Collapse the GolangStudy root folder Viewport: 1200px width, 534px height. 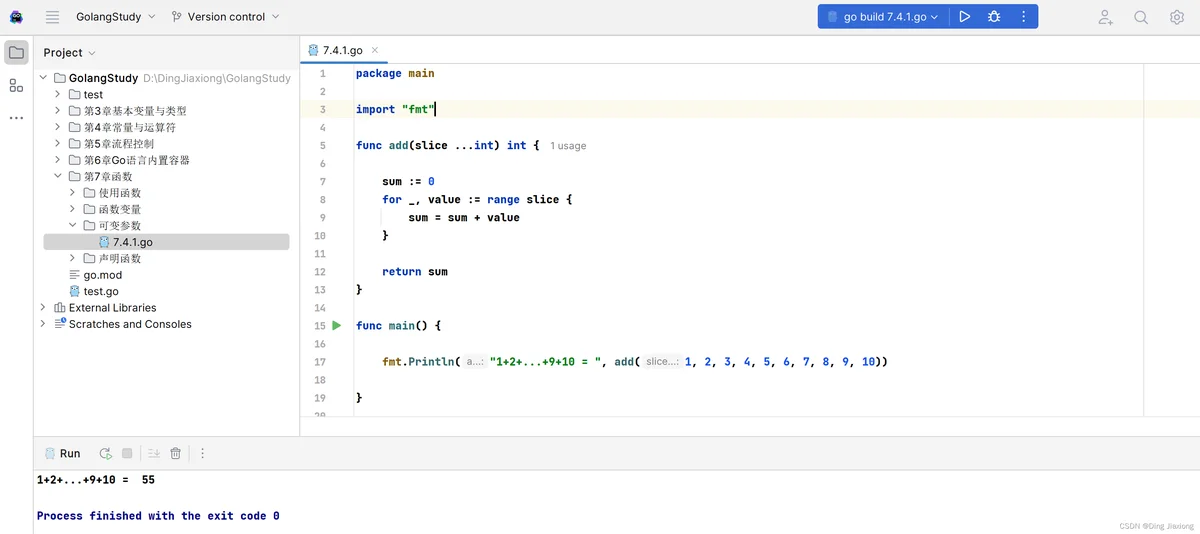click(43, 78)
